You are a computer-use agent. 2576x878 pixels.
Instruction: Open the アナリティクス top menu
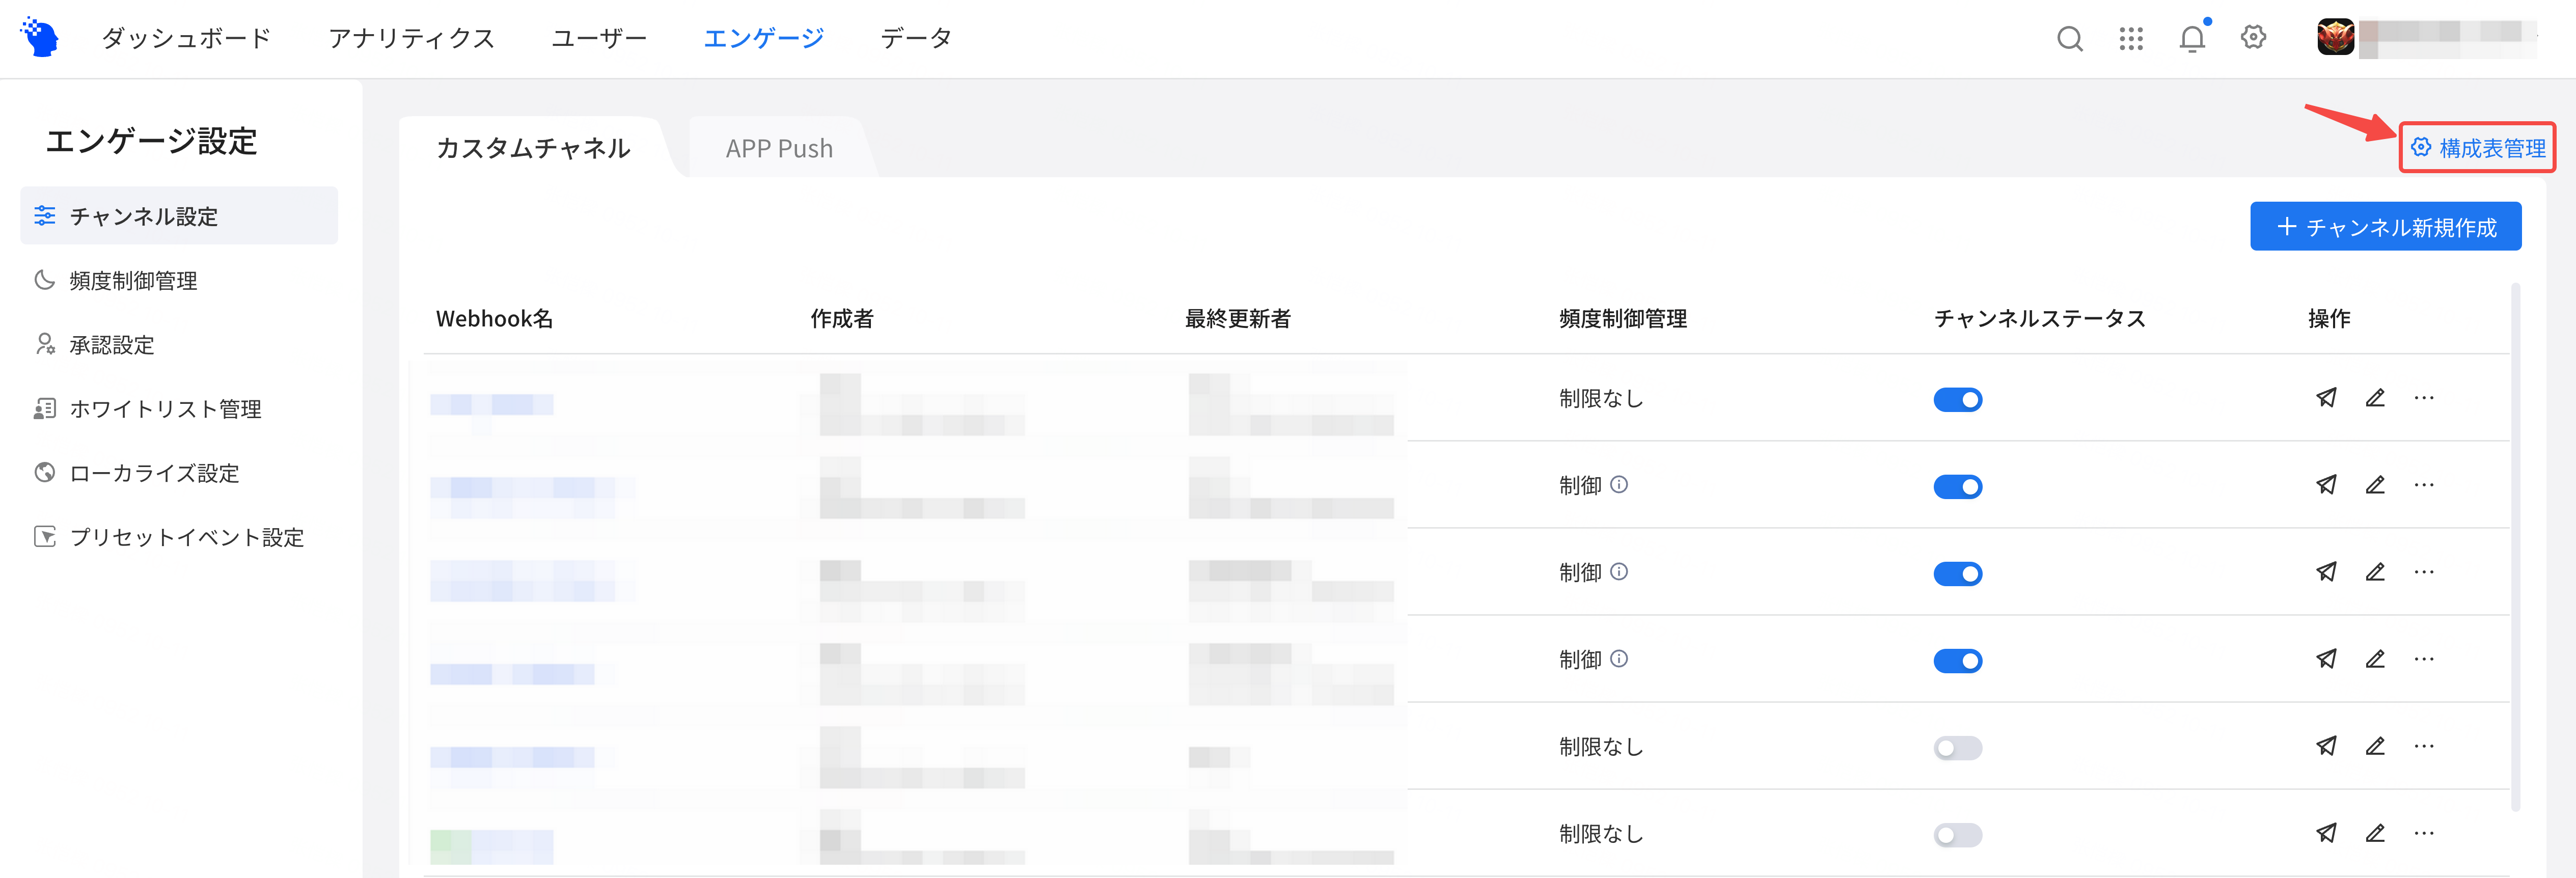(x=412, y=38)
